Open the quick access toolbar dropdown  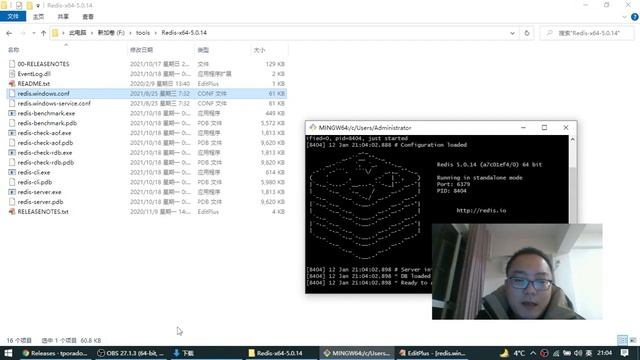tap(38, 6)
